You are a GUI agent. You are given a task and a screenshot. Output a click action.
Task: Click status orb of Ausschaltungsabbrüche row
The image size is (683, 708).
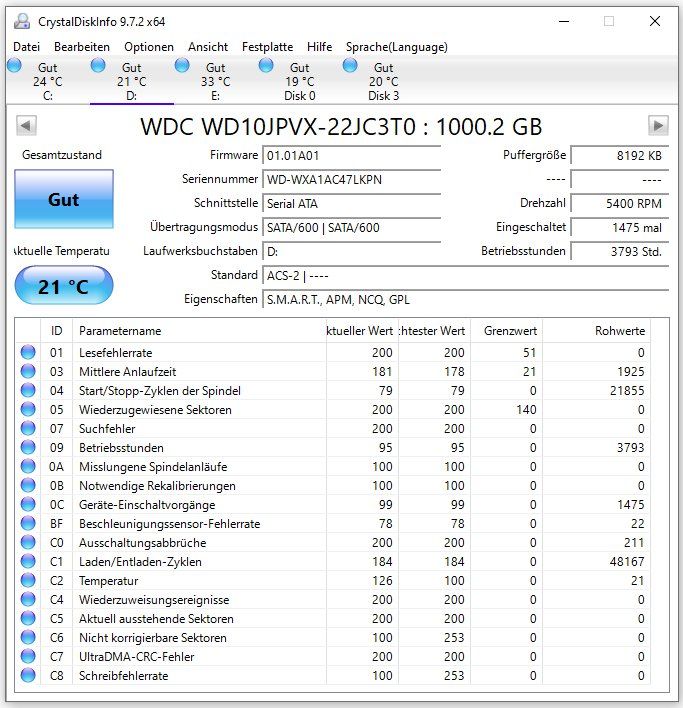(x=28, y=542)
